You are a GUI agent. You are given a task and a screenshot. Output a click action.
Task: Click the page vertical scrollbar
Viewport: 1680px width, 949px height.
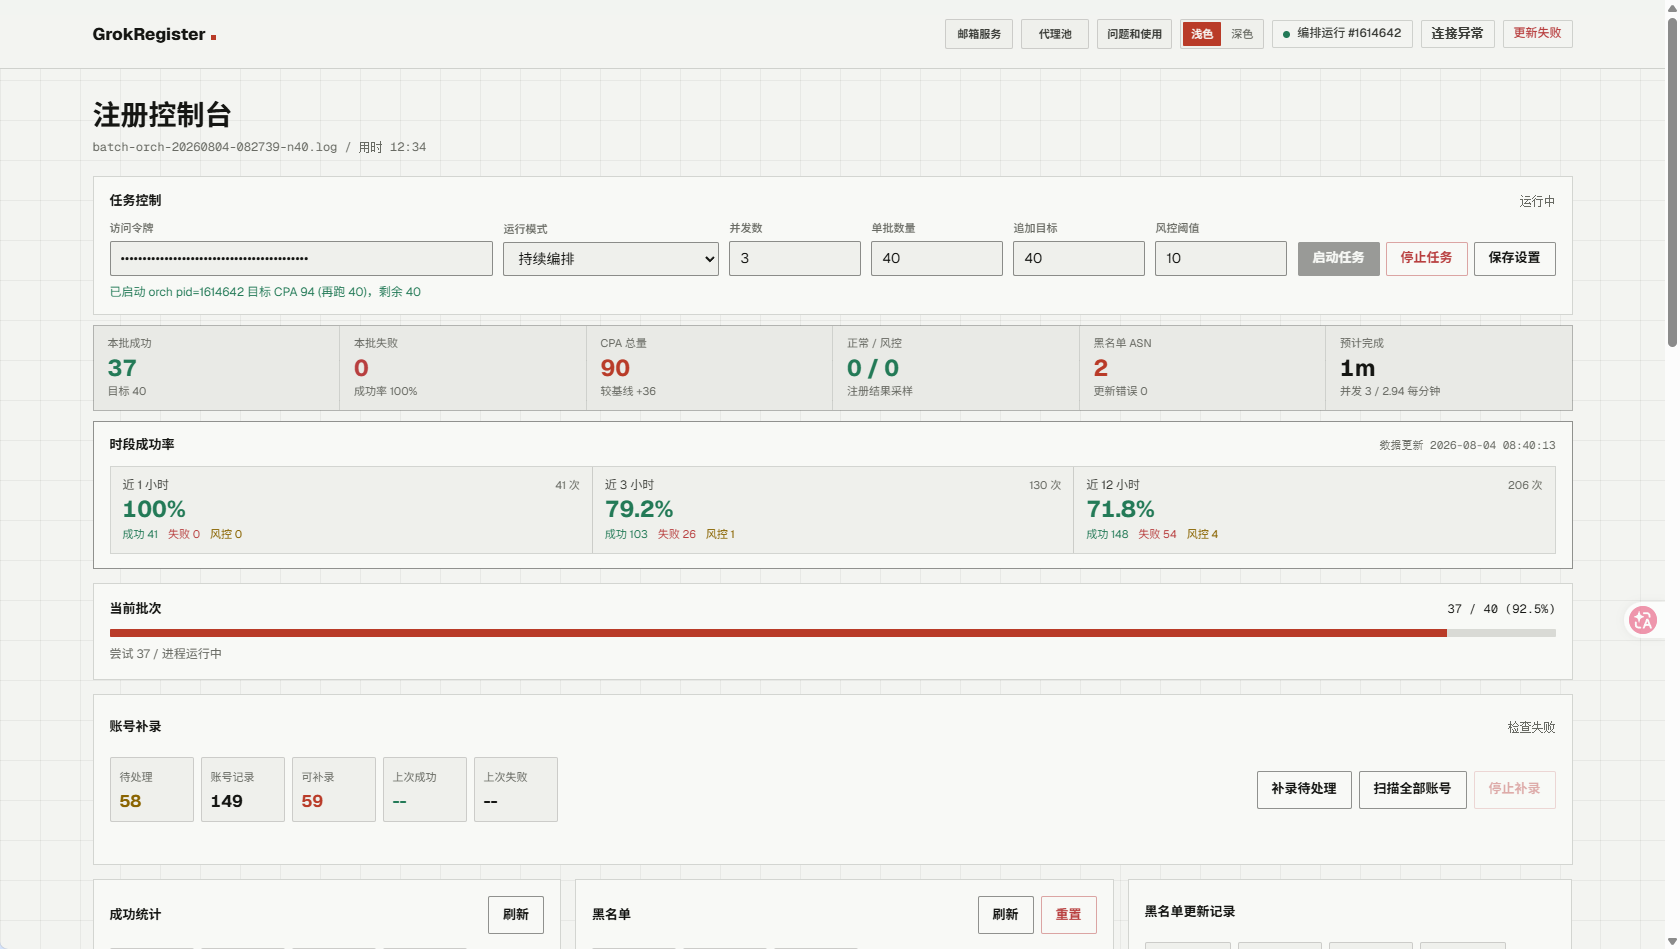pos(1672,180)
